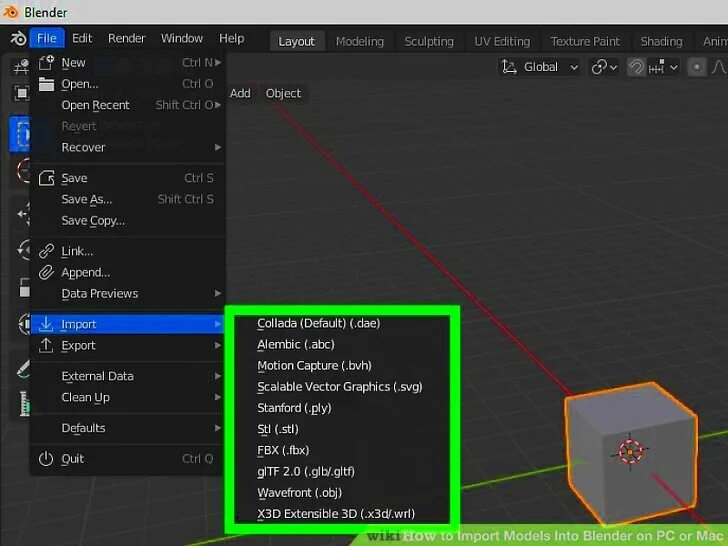Switch to the Modeling workspace tab
Viewport: 728px width, 546px height.
click(360, 41)
